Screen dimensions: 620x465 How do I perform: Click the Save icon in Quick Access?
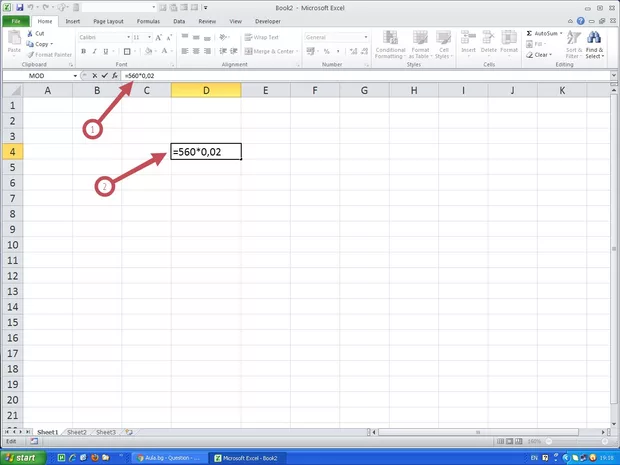point(19,7)
